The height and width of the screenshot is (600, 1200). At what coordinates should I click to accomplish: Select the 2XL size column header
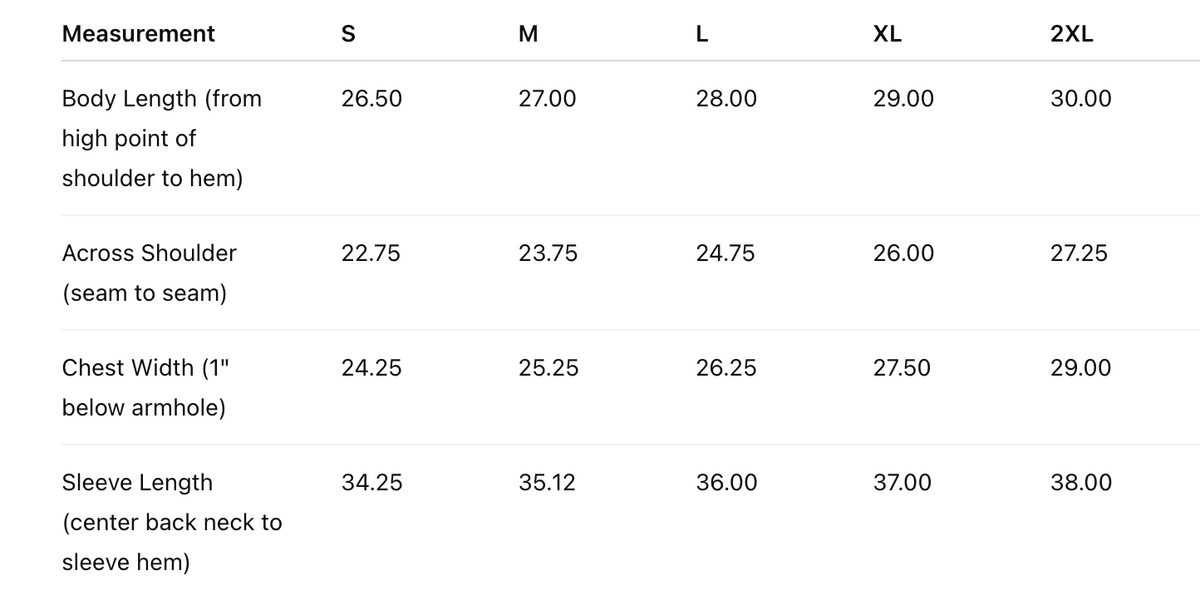tap(1072, 34)
